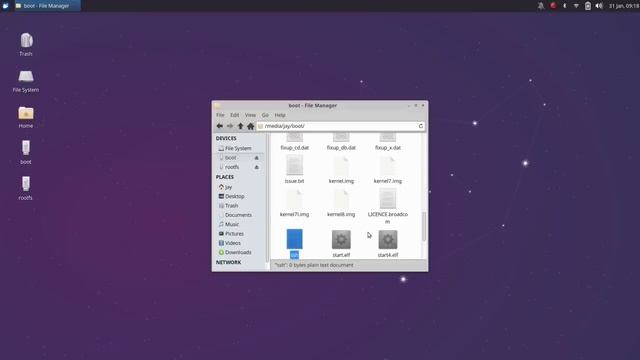Click the clock in the top panel

[x=624, y=6]
